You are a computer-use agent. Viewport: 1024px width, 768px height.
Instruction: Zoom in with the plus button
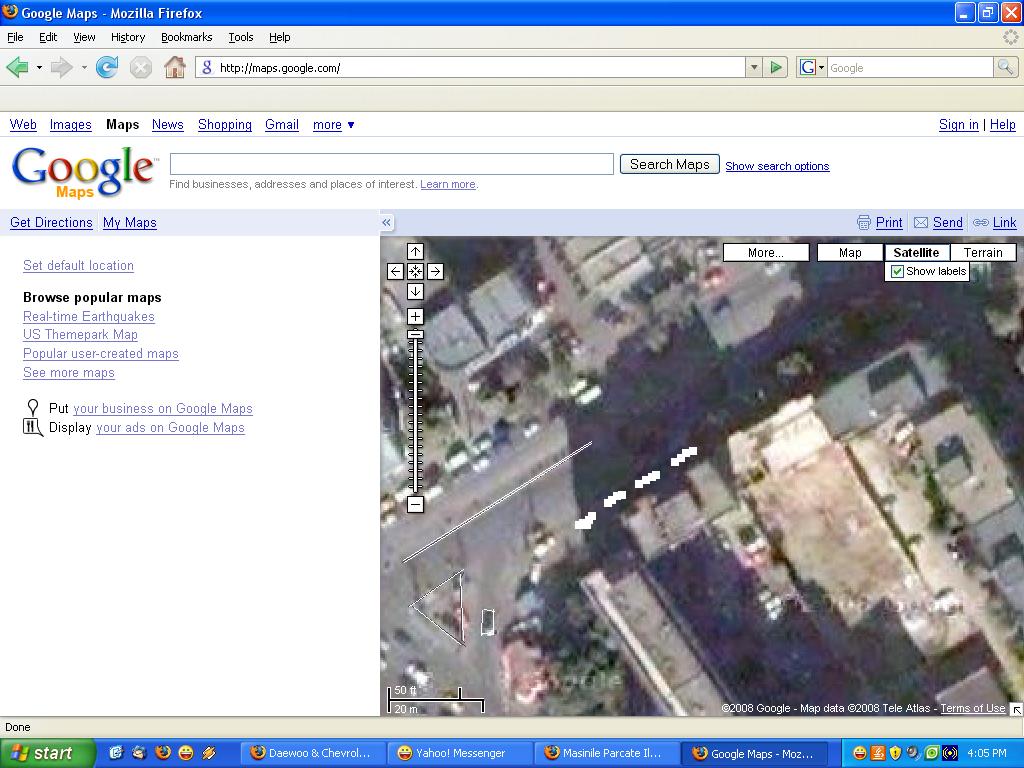[x=415, y=317]
